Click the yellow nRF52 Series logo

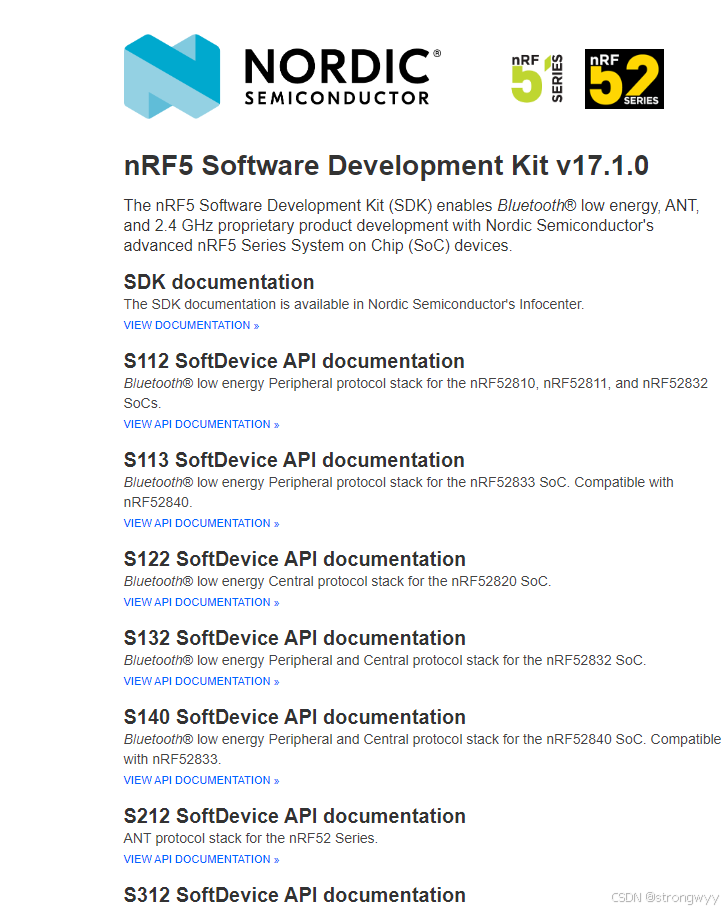pos(624,79)
